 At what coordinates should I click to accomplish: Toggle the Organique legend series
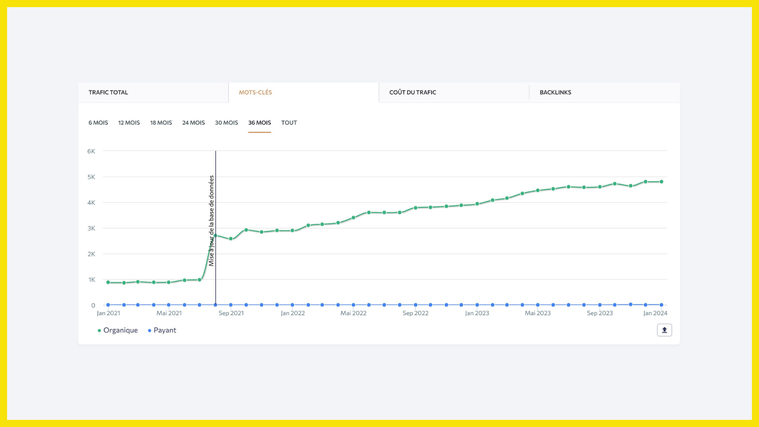(x=118, y=330)
